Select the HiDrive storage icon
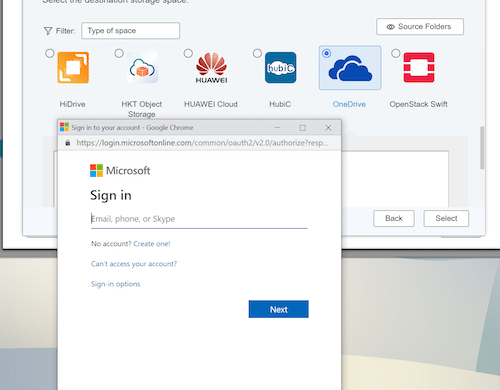500x390 pixels. point(73,68)
